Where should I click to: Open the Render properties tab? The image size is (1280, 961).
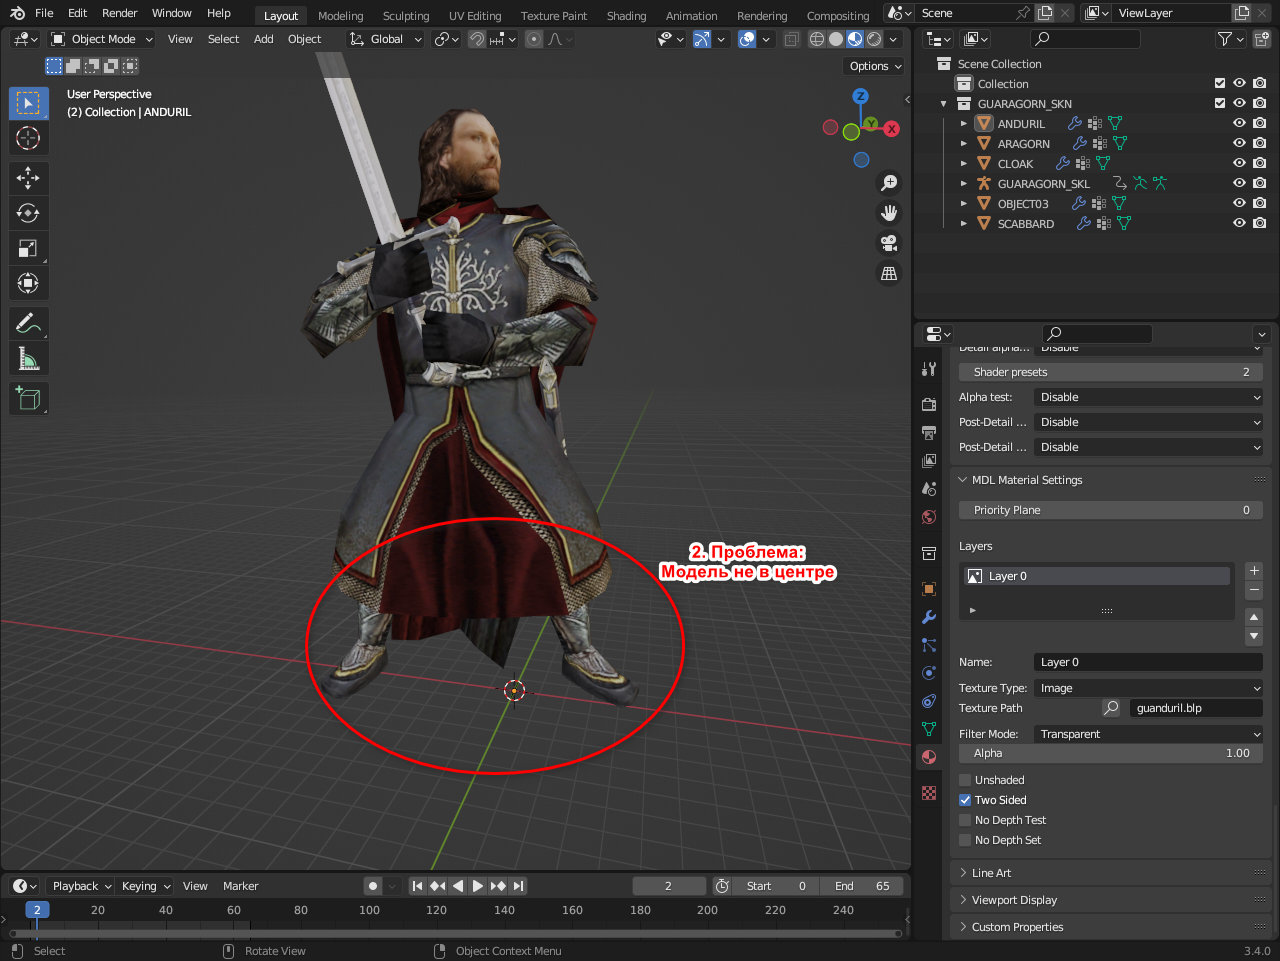tap(929, 404)
